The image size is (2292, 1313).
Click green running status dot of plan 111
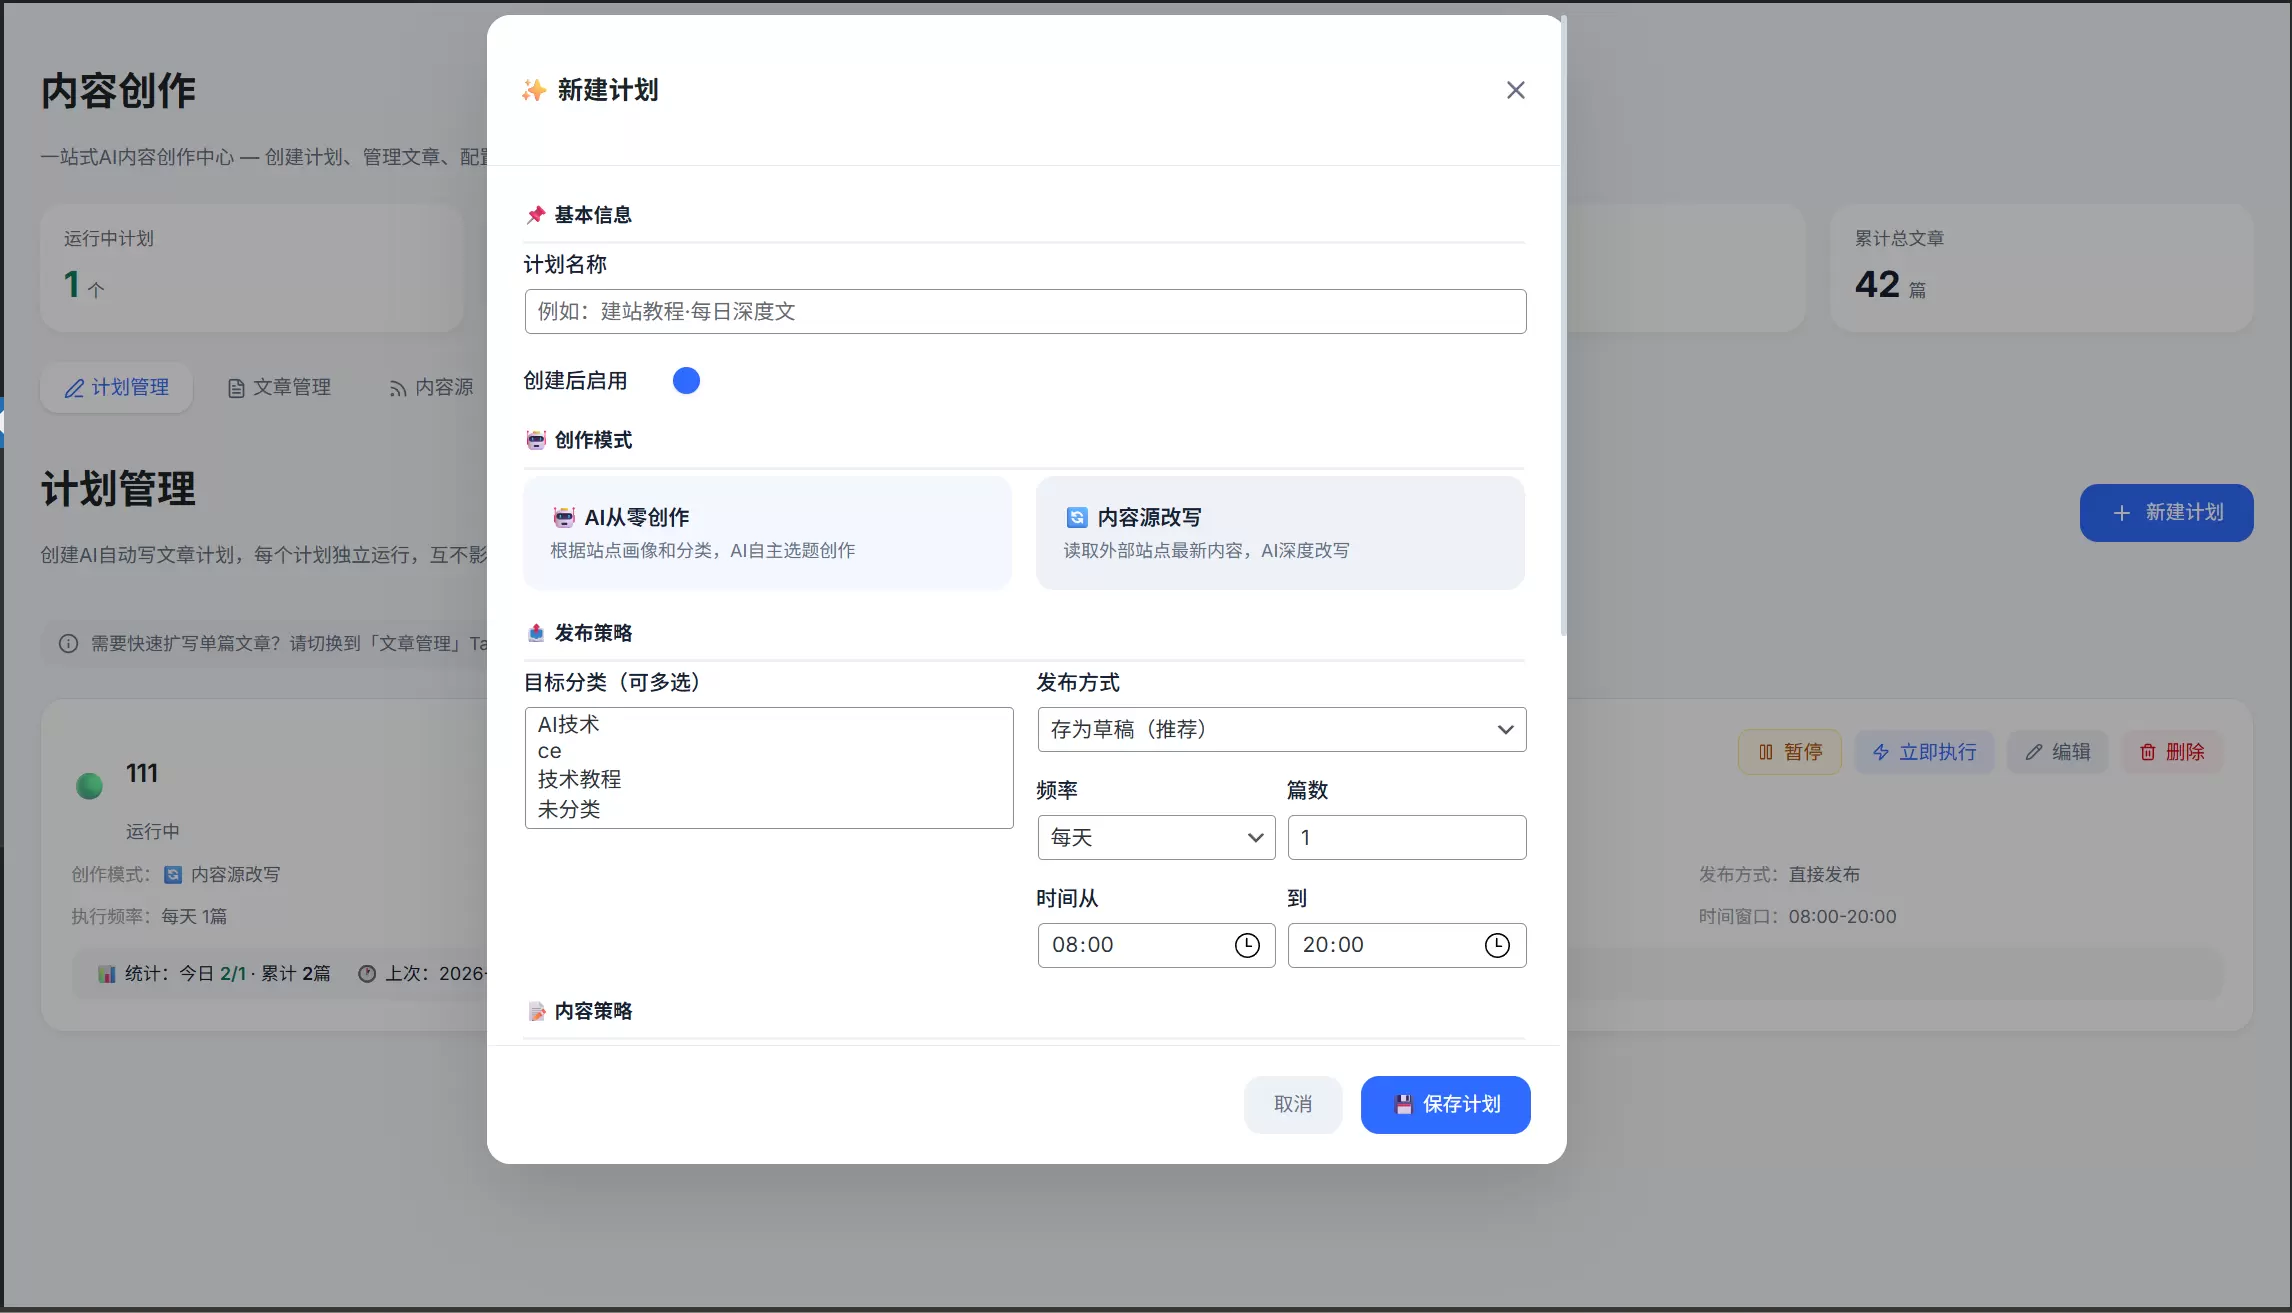tap(89, 786)
